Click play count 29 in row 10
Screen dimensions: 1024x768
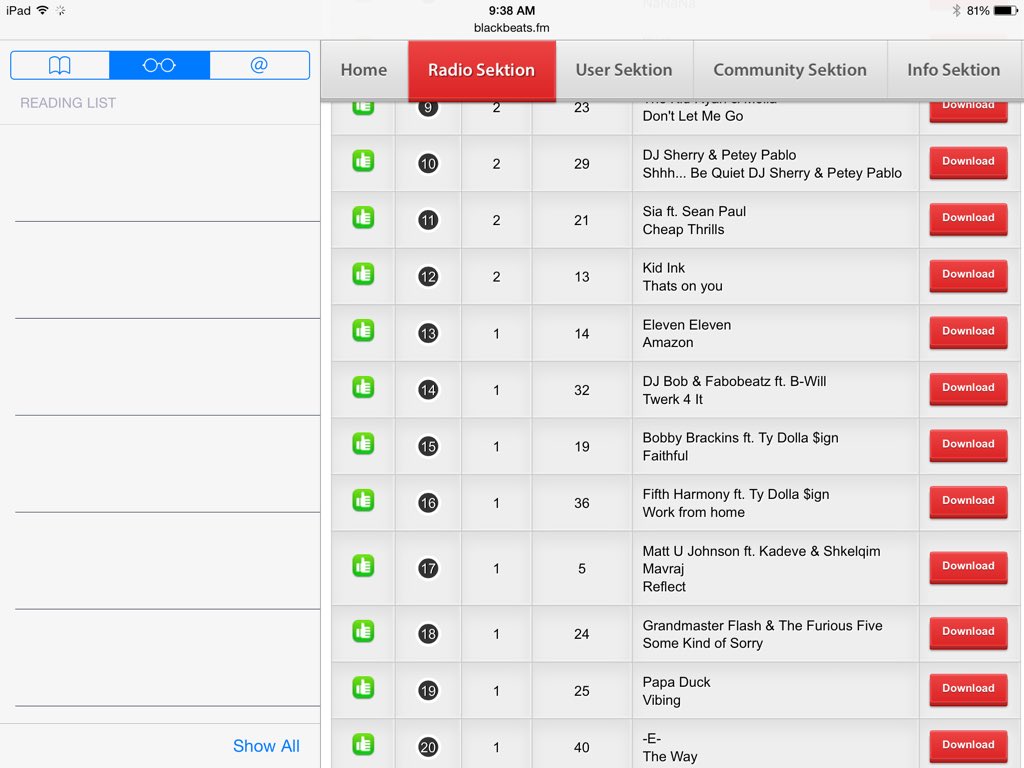[x=581, y=164]
